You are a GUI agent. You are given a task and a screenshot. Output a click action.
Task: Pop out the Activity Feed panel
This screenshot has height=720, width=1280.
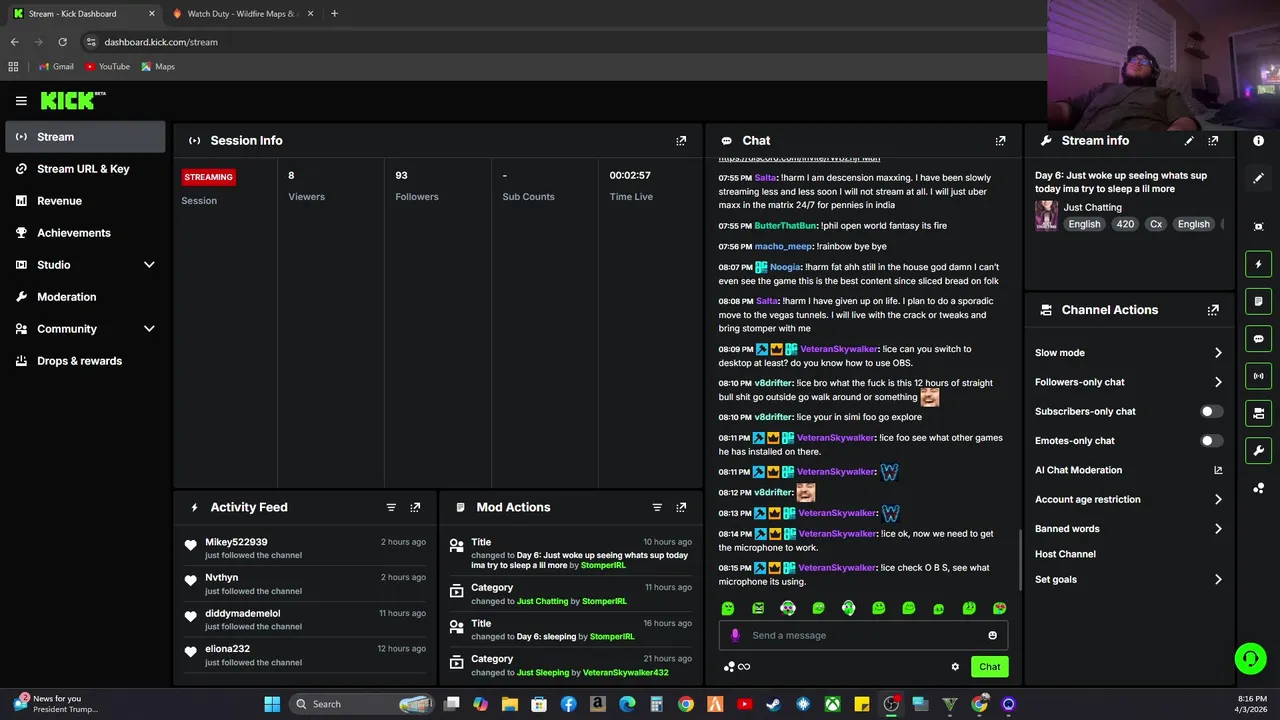415,507
